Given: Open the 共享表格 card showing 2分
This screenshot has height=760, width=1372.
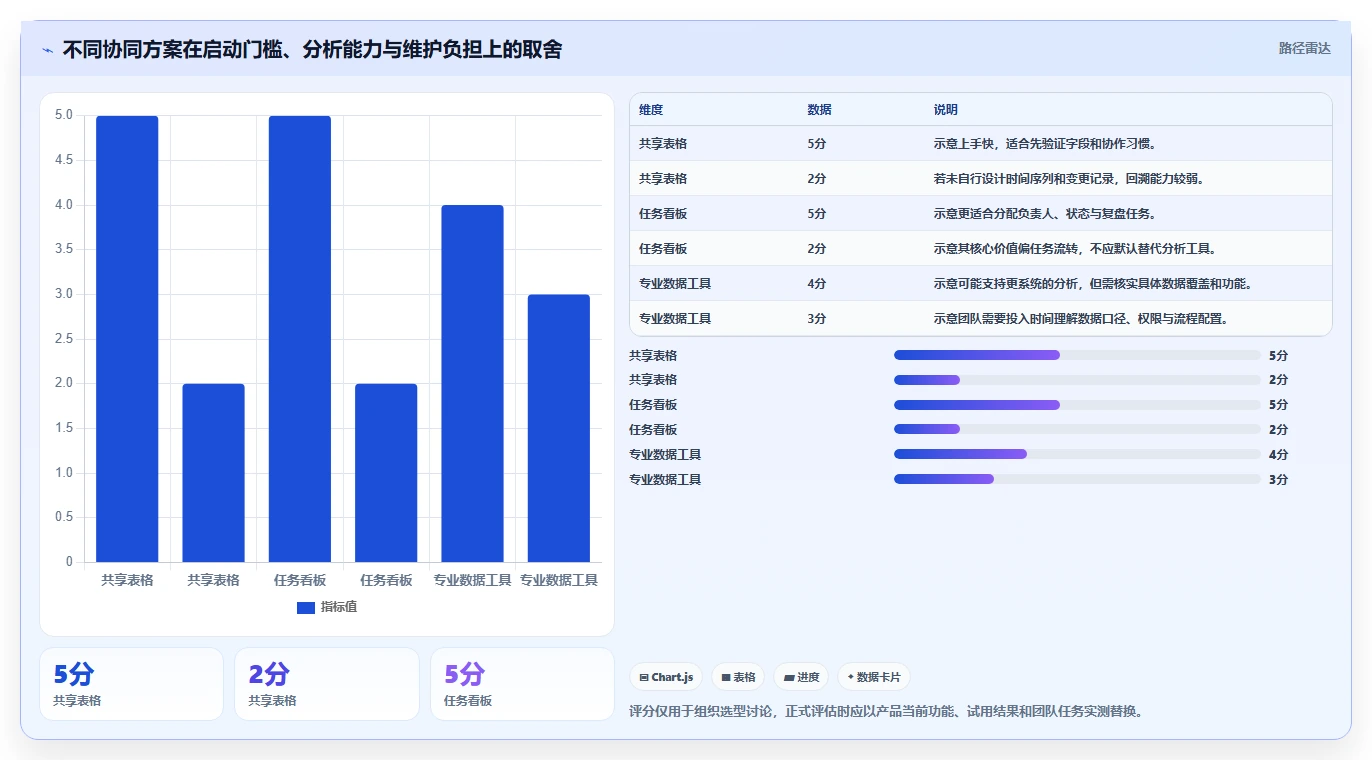Looking at the screenshot, I should 327,684.
